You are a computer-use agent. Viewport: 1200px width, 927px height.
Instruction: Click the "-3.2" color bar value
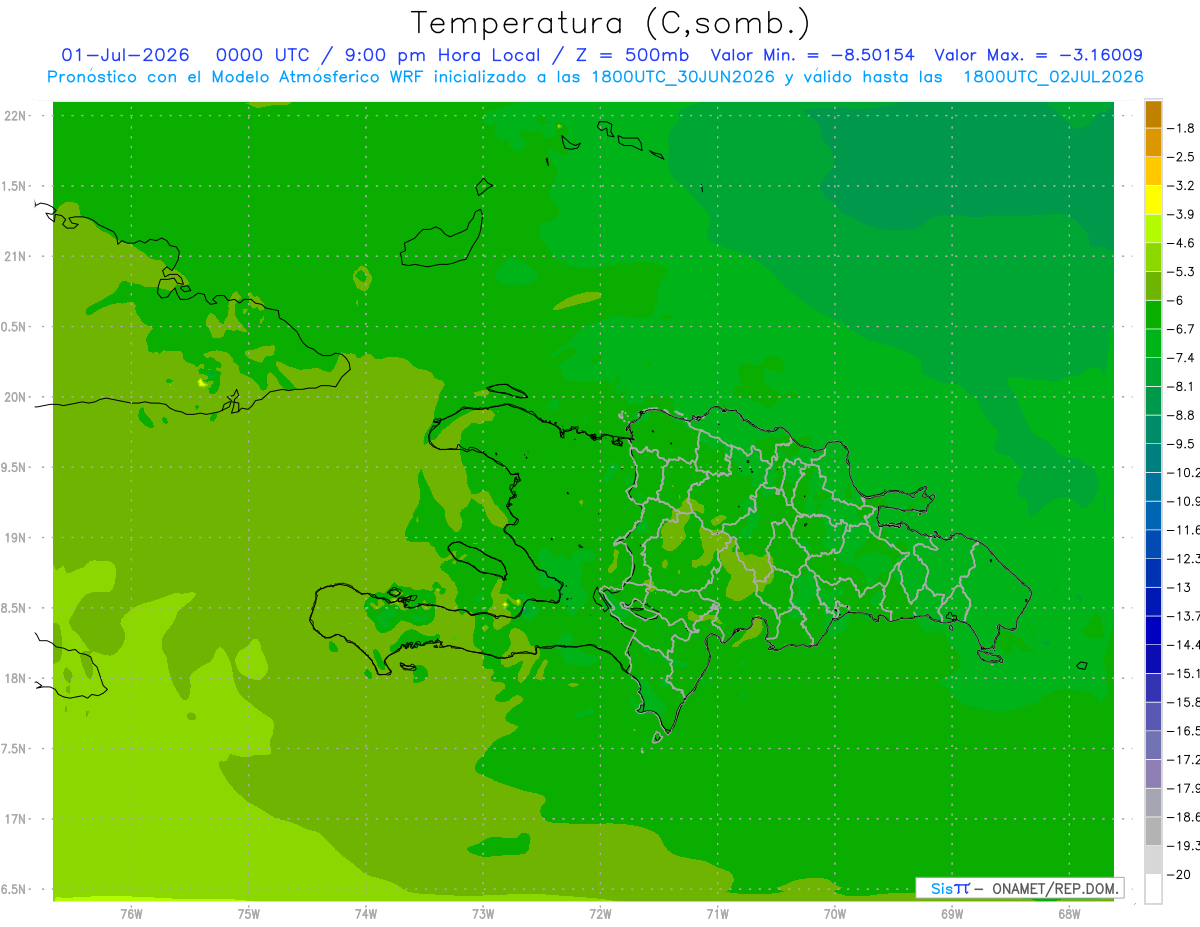coord(1182,185)
